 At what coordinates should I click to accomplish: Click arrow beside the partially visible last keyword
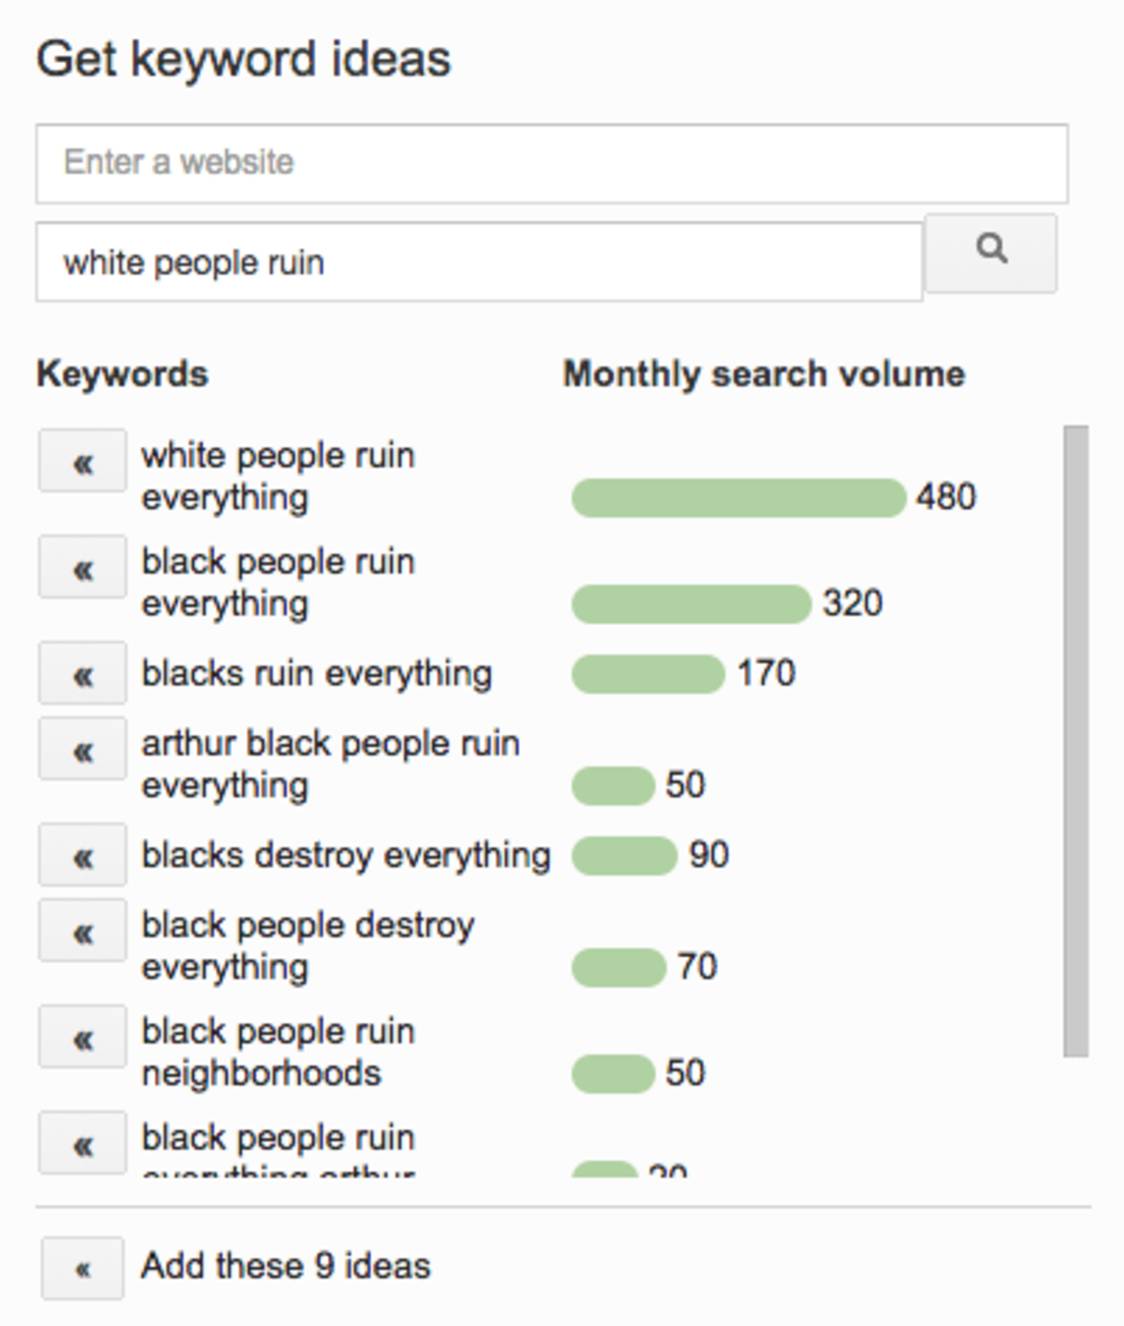(x=82, y=1143)
